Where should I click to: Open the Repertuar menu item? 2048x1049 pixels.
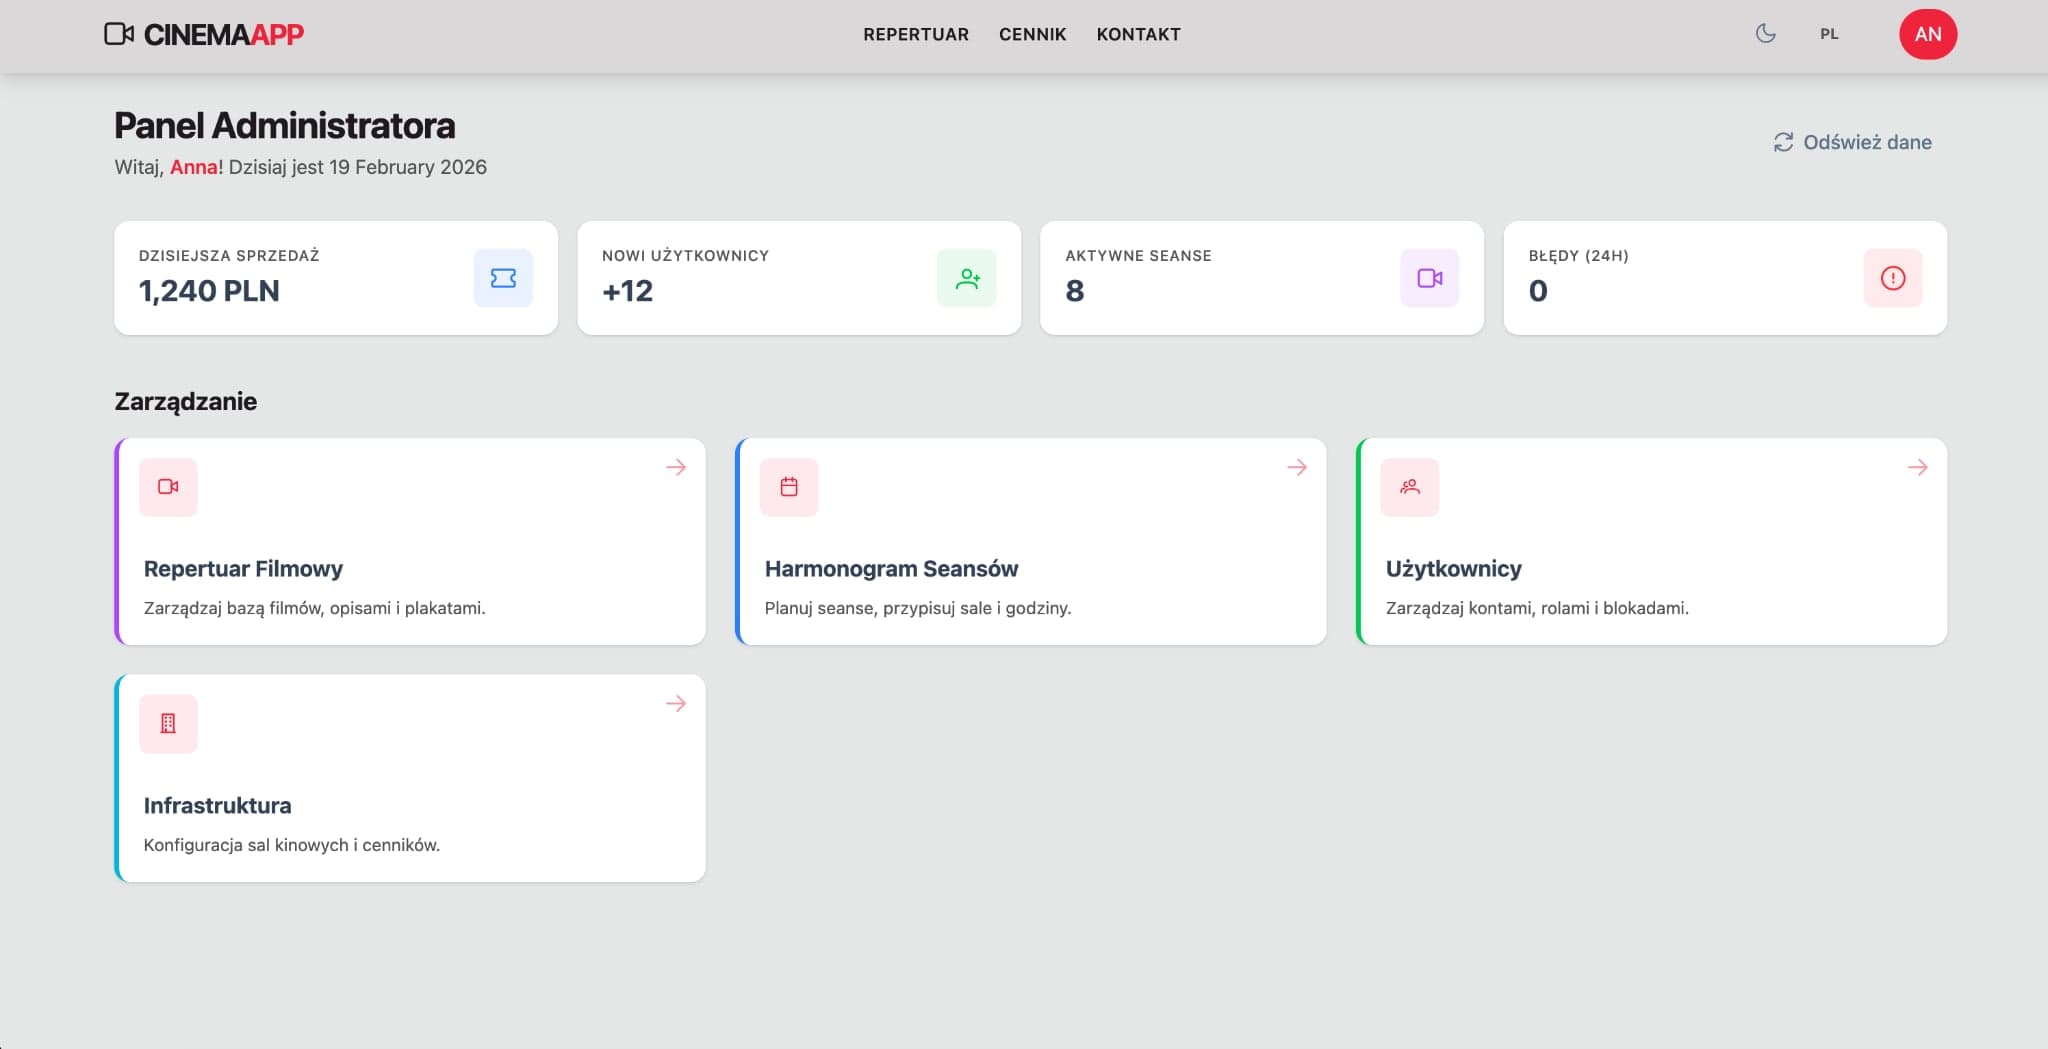(916, 34)
